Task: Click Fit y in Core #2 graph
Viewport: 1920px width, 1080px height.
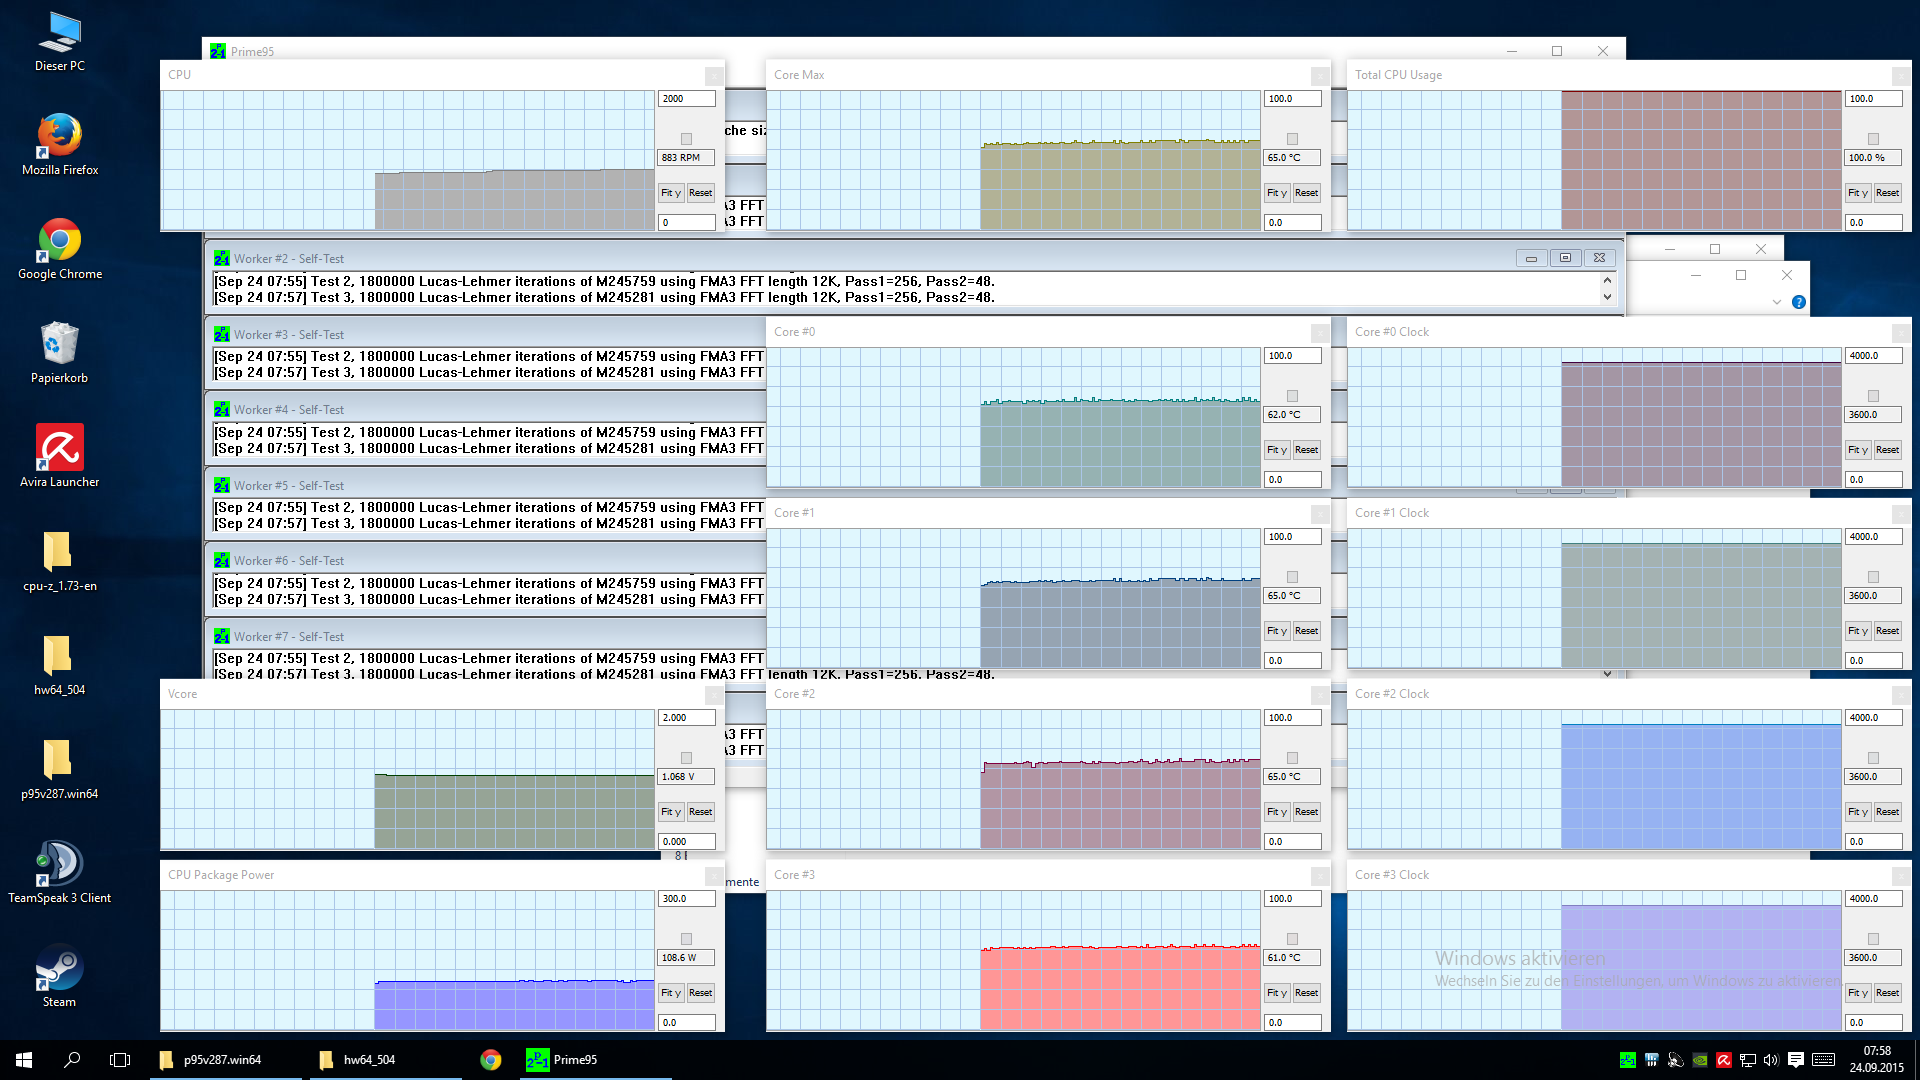Action: (x=1277, y=812)
